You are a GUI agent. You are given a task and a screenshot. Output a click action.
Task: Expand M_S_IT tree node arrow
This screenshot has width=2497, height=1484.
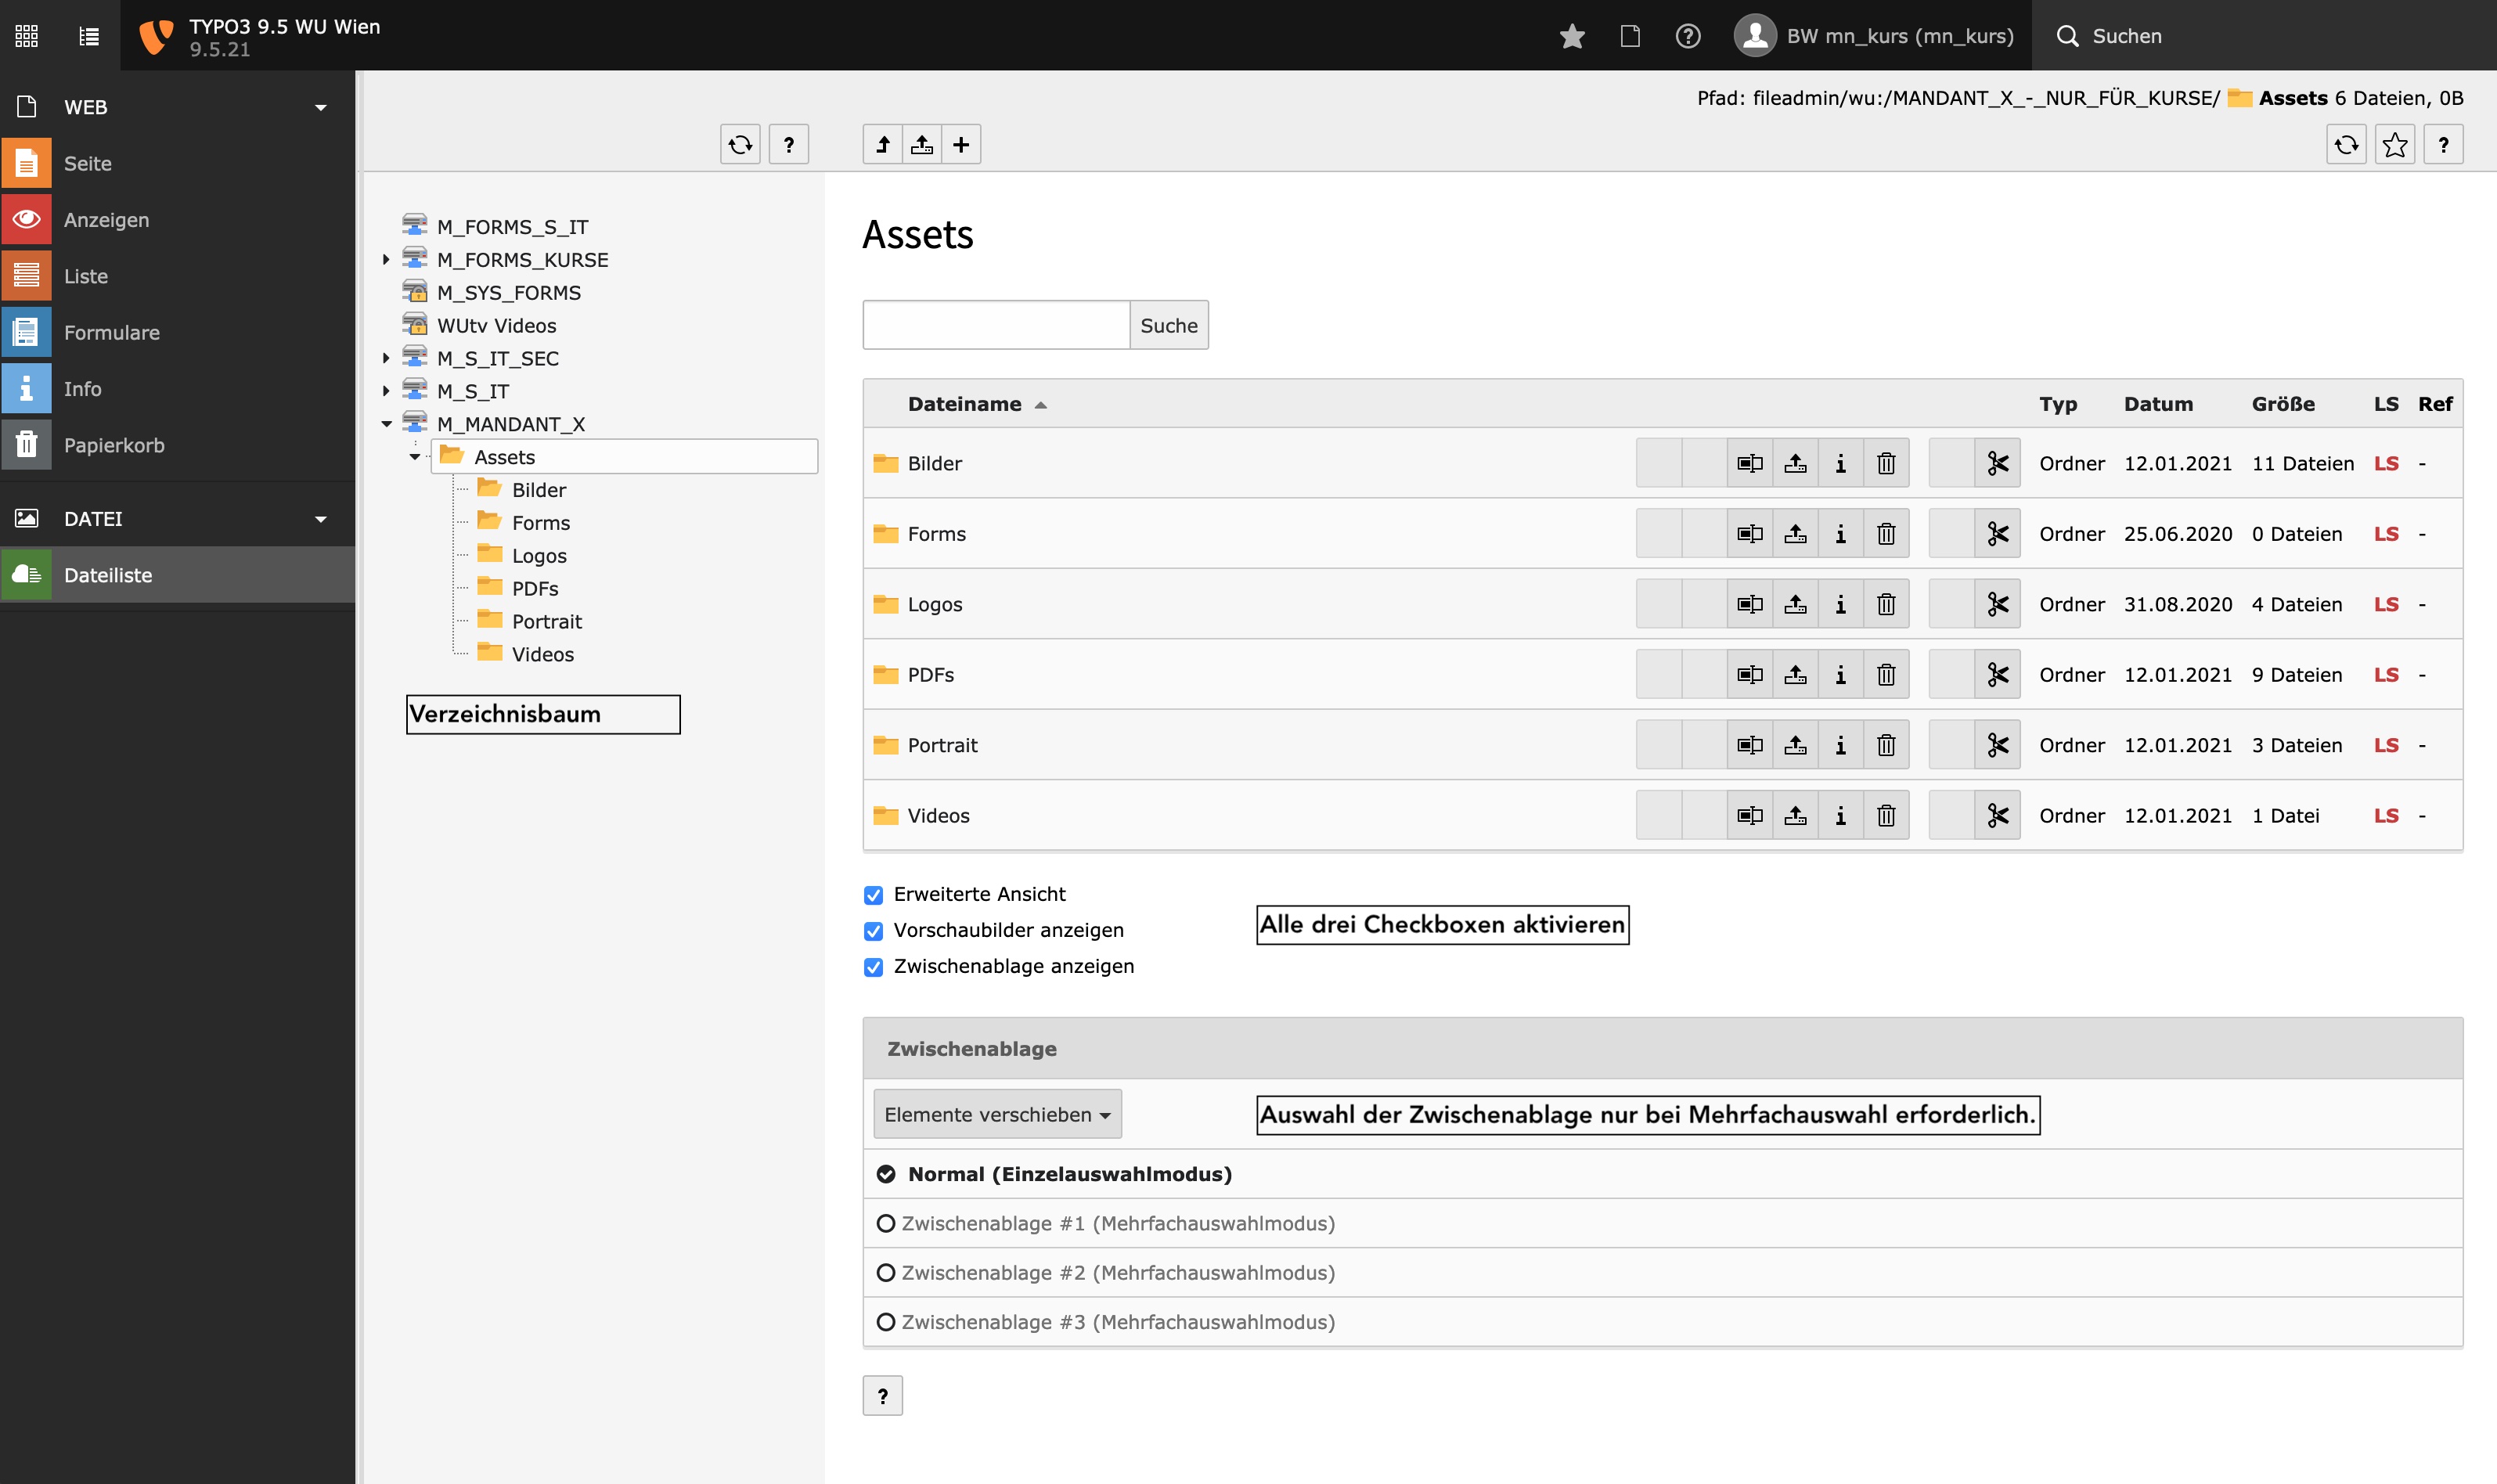click(x=386, y=391)
